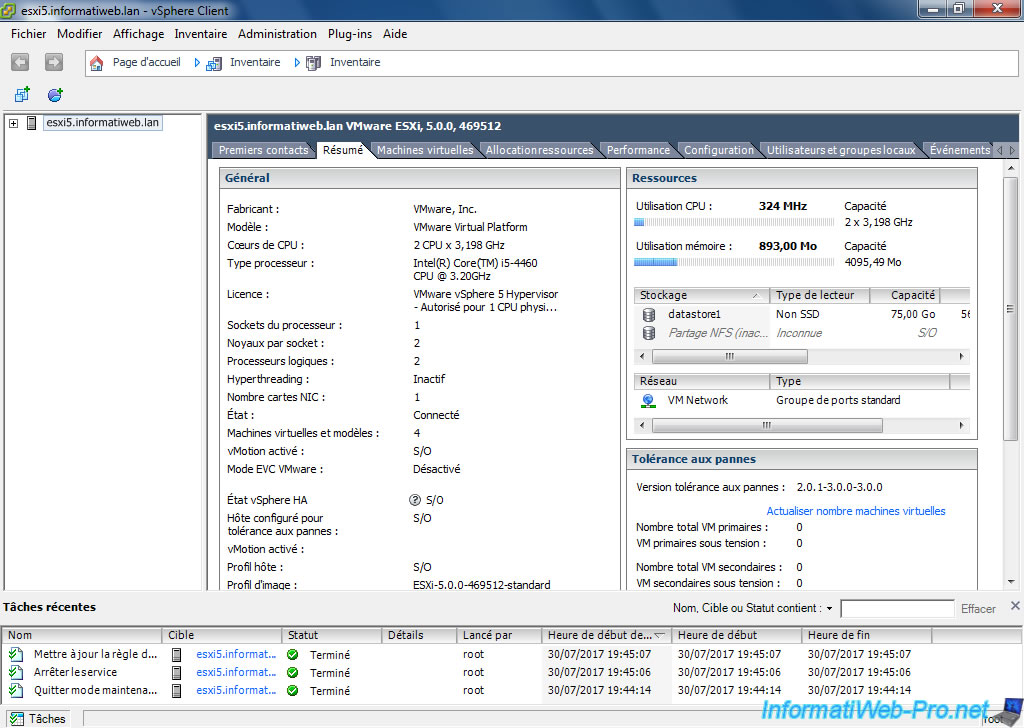Switch to the Machines virtuelles tab
Screen dimensions: 1024x728
425,150
